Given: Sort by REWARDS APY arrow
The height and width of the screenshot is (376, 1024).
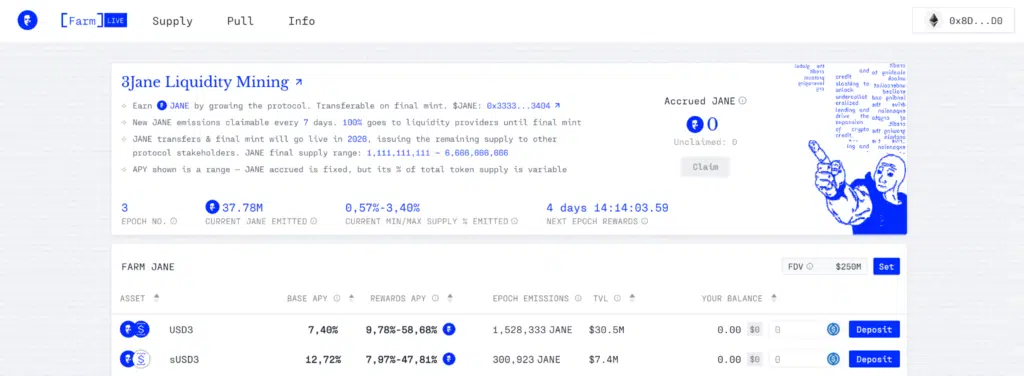Looking at the screenshot, I should coord(449,298).
